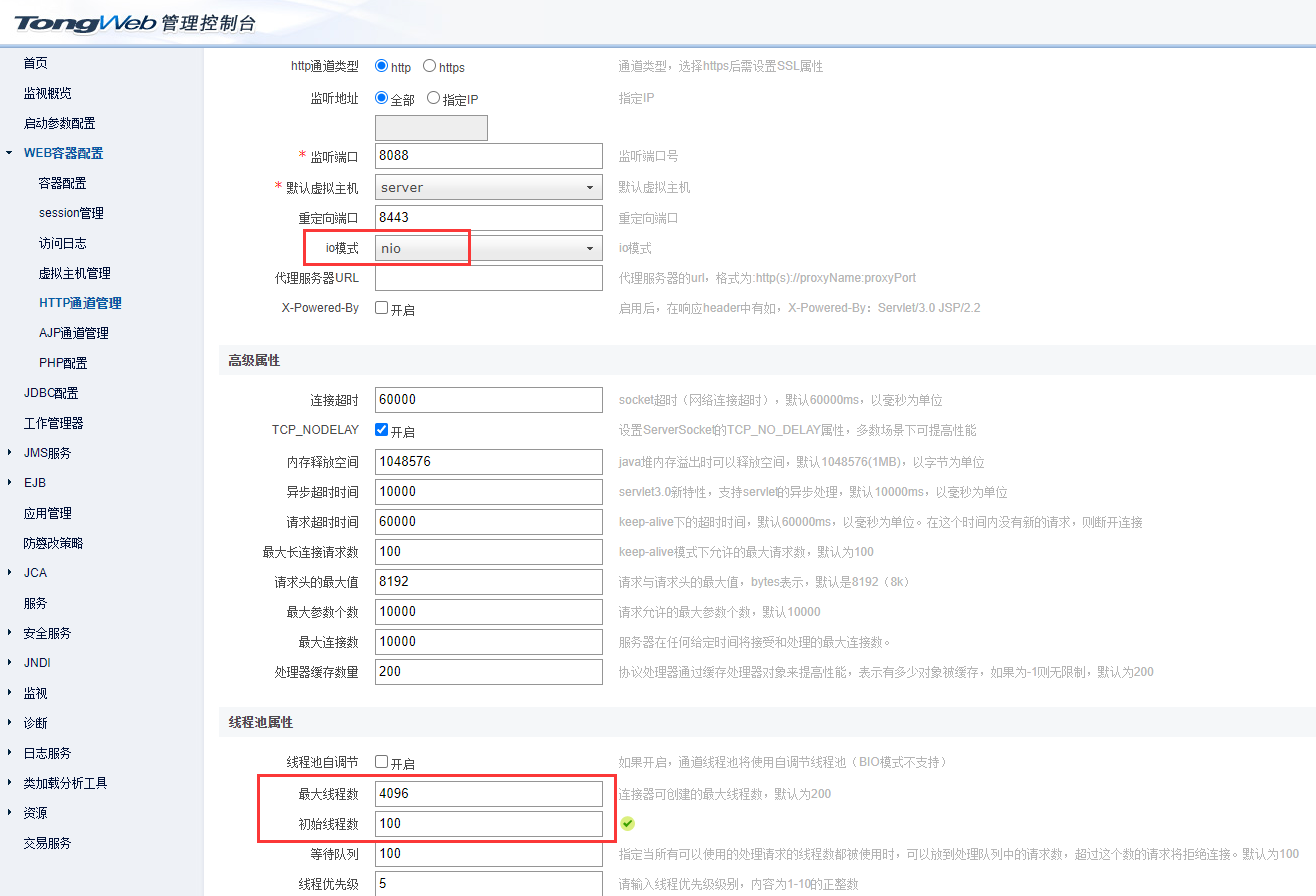The width and height of the screenshot is (1316, 896).
Task: Focus the 内存释放空间 field with 1048576
Action: click(489, 461)
